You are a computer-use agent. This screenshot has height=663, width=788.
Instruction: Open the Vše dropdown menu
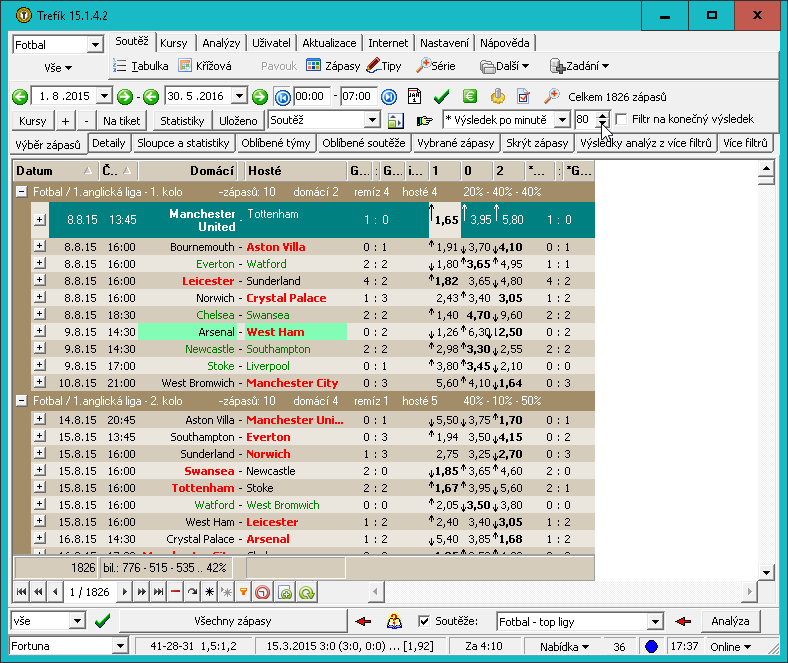pos(58,67)
